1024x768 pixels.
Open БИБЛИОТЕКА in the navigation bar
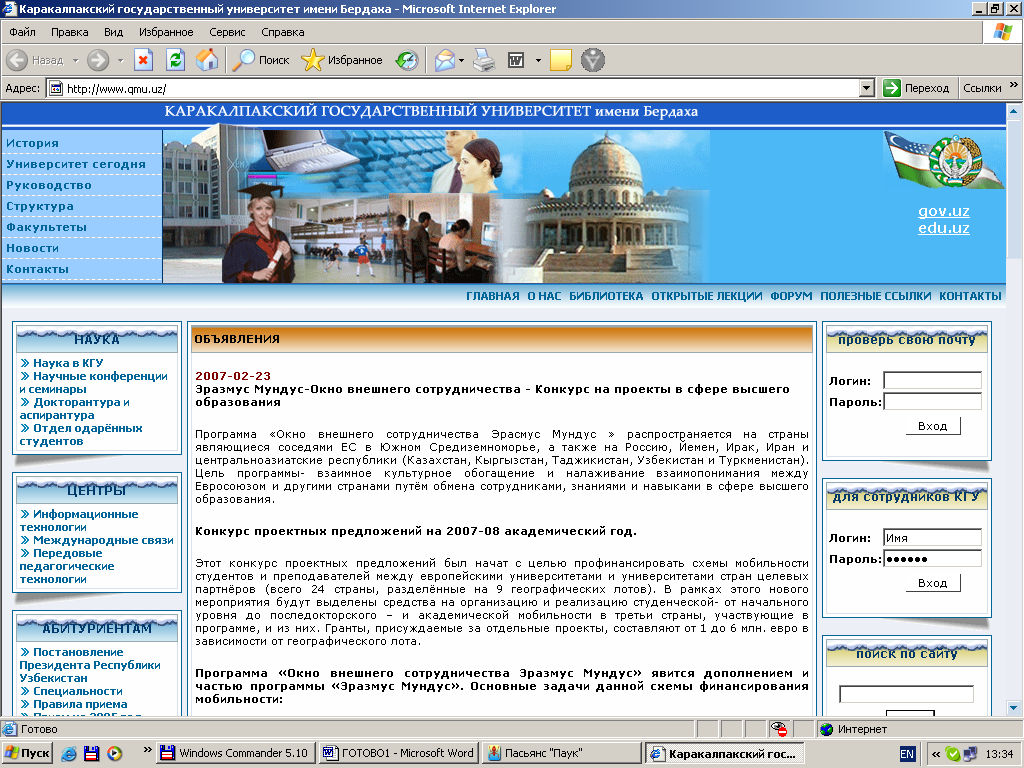(x=606, y=296)
